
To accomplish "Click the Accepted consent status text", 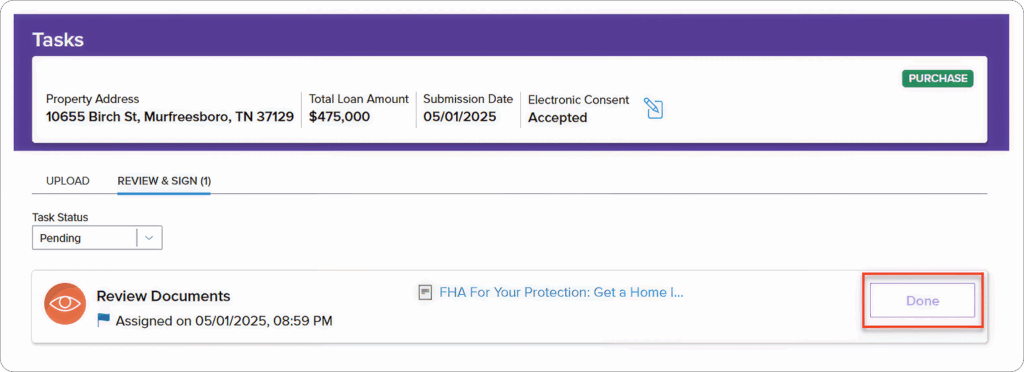I will (558, 118).
